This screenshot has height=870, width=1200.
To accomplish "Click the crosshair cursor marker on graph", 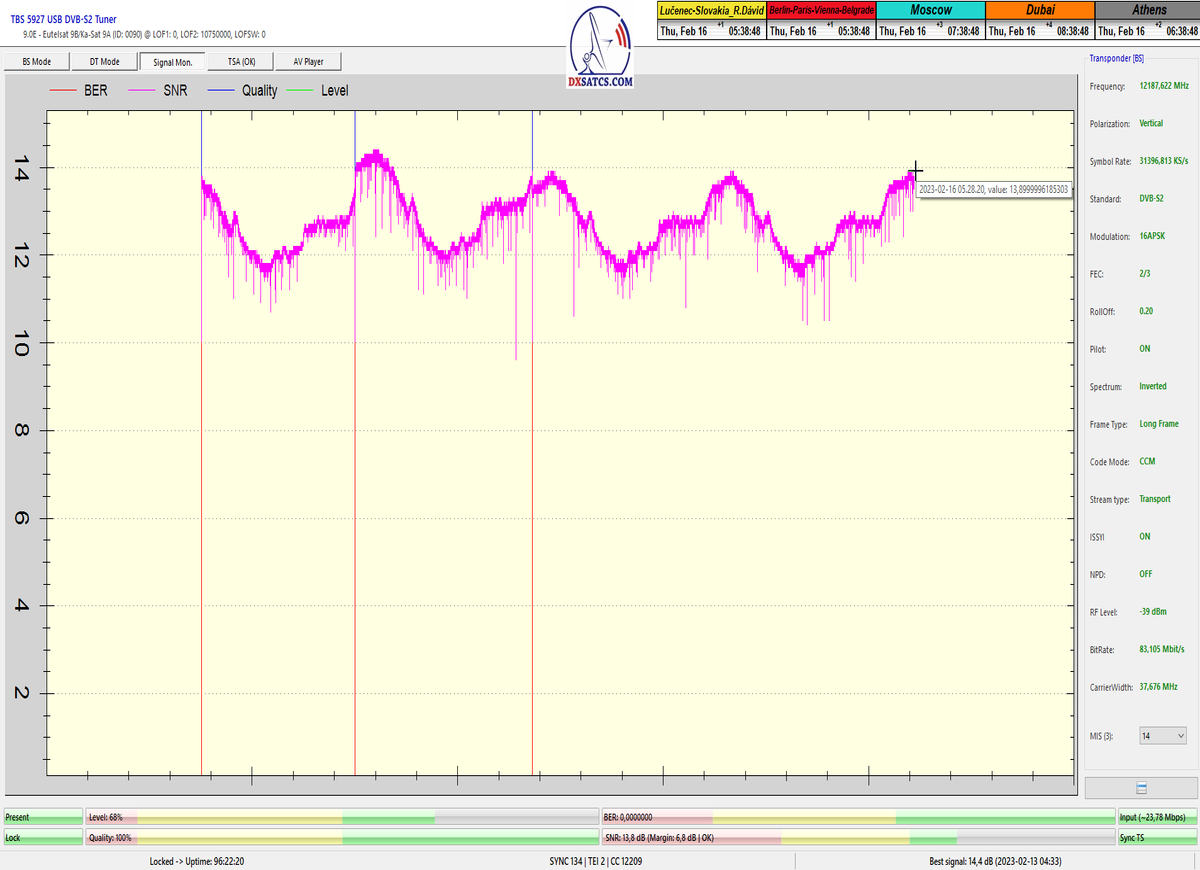I will [915, 171].
